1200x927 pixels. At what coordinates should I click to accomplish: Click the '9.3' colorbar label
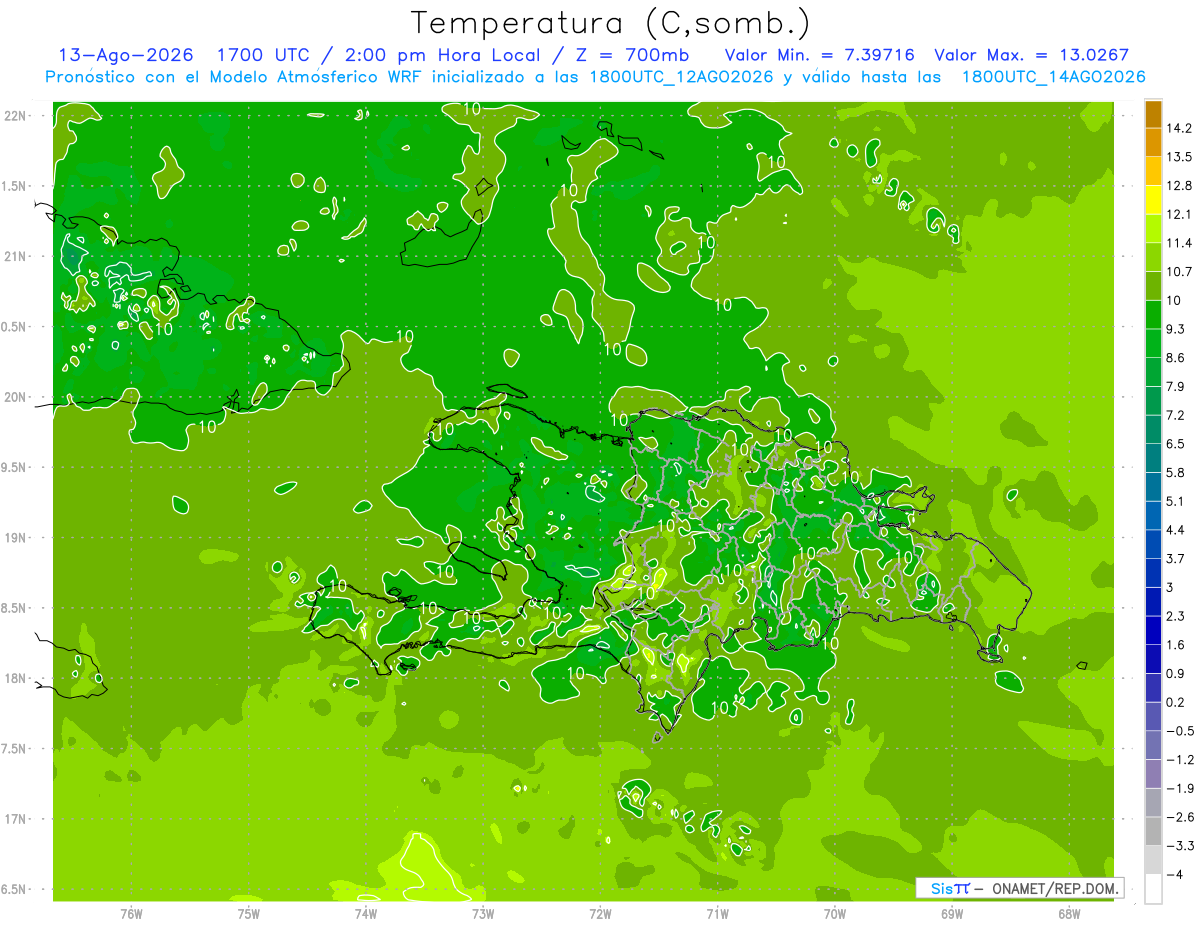pos(1174,329)
